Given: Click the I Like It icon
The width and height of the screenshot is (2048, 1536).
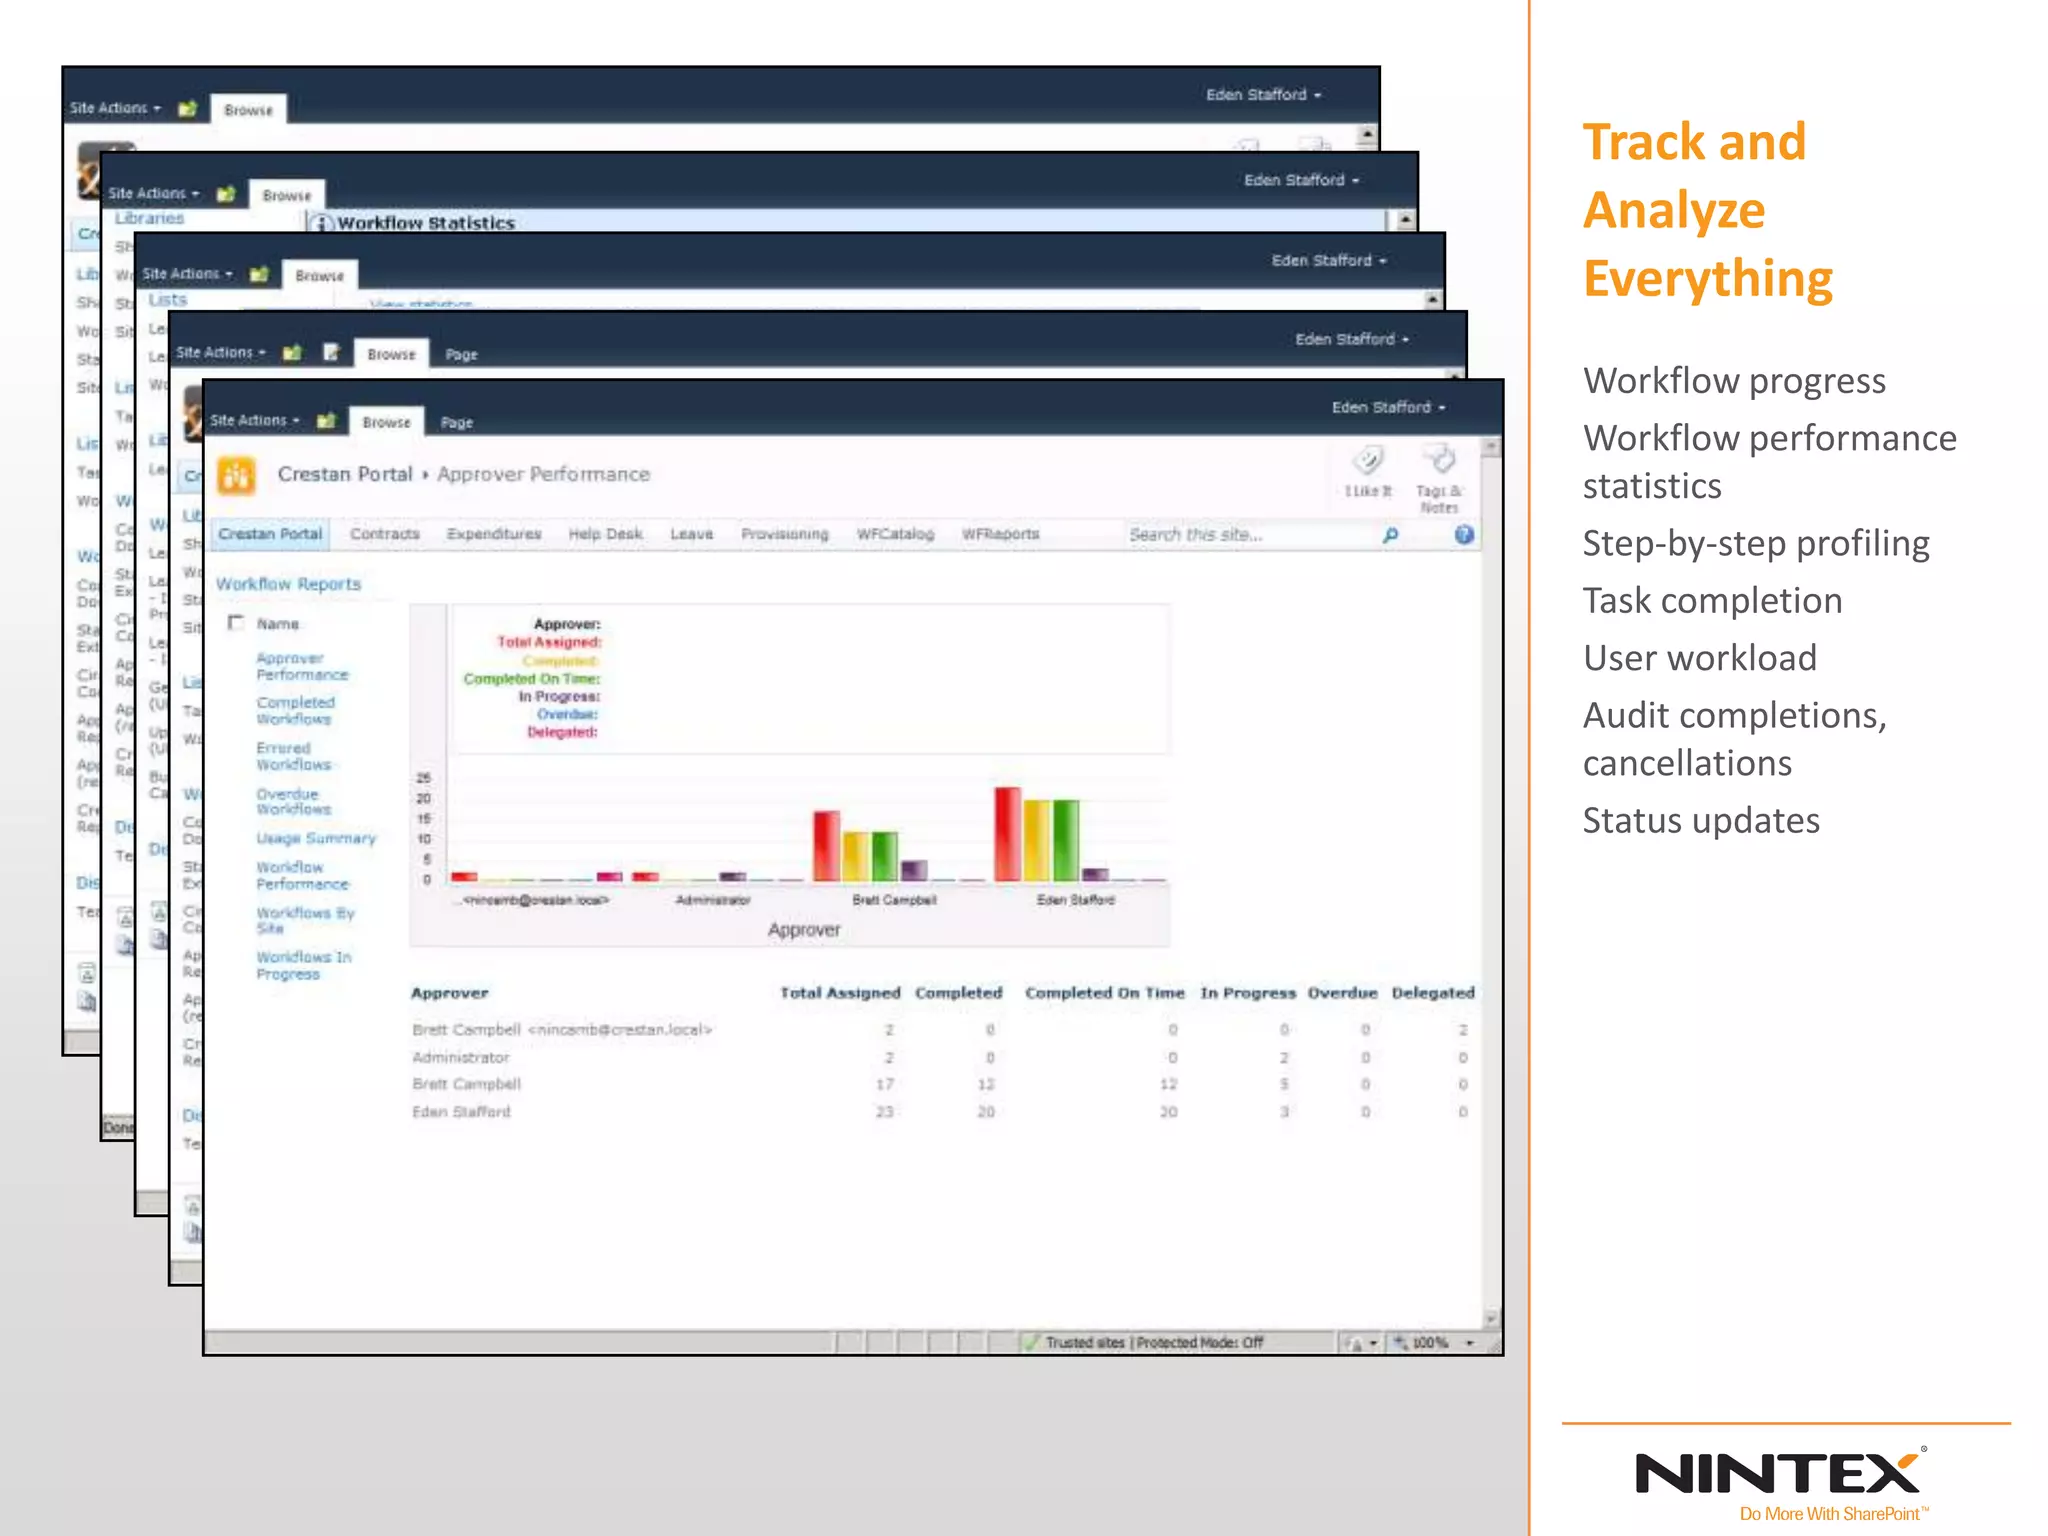Looking at the screenshot, I should pyautogui.click(x=1367, y=463).
